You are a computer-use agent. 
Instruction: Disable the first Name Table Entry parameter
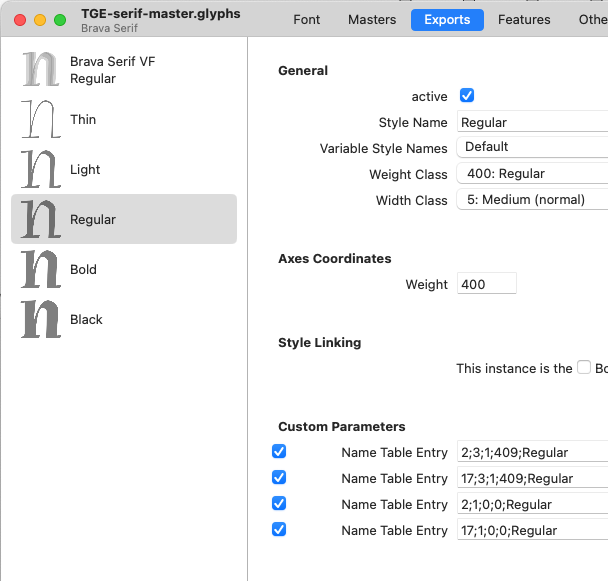click(x=280, y=452)
